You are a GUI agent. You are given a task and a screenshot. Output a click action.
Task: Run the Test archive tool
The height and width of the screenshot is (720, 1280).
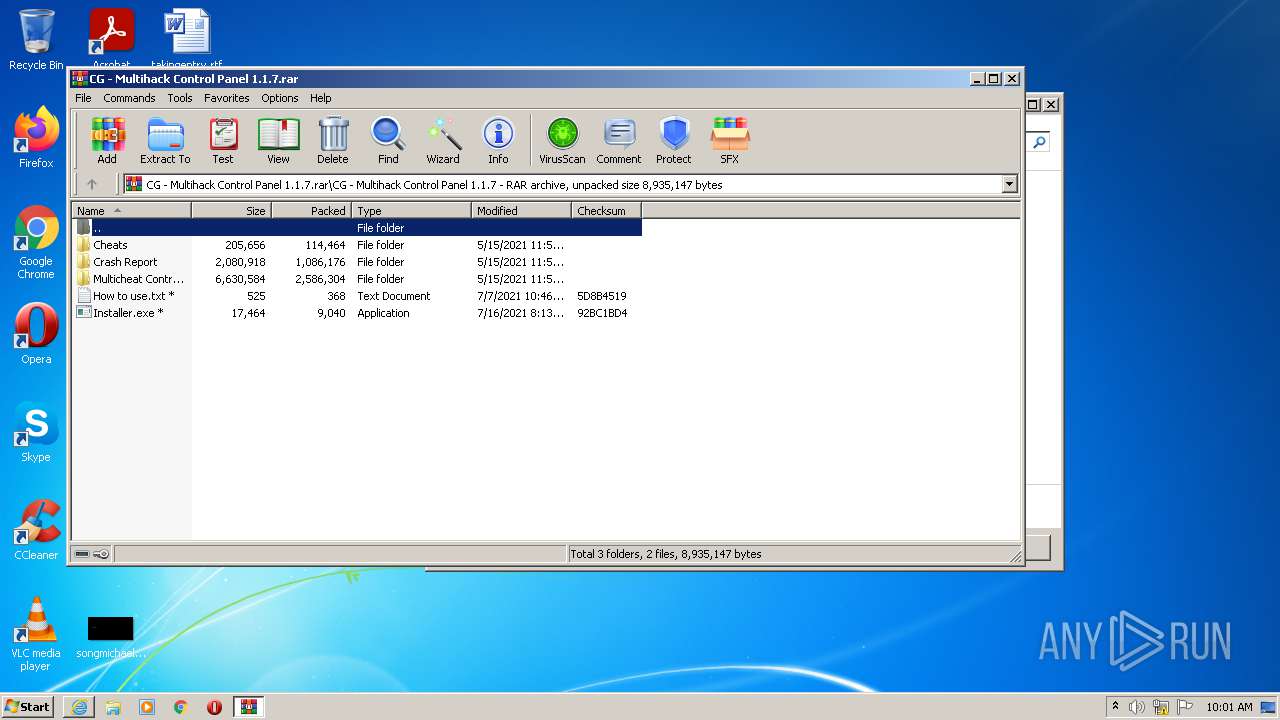tap(223, 141)
